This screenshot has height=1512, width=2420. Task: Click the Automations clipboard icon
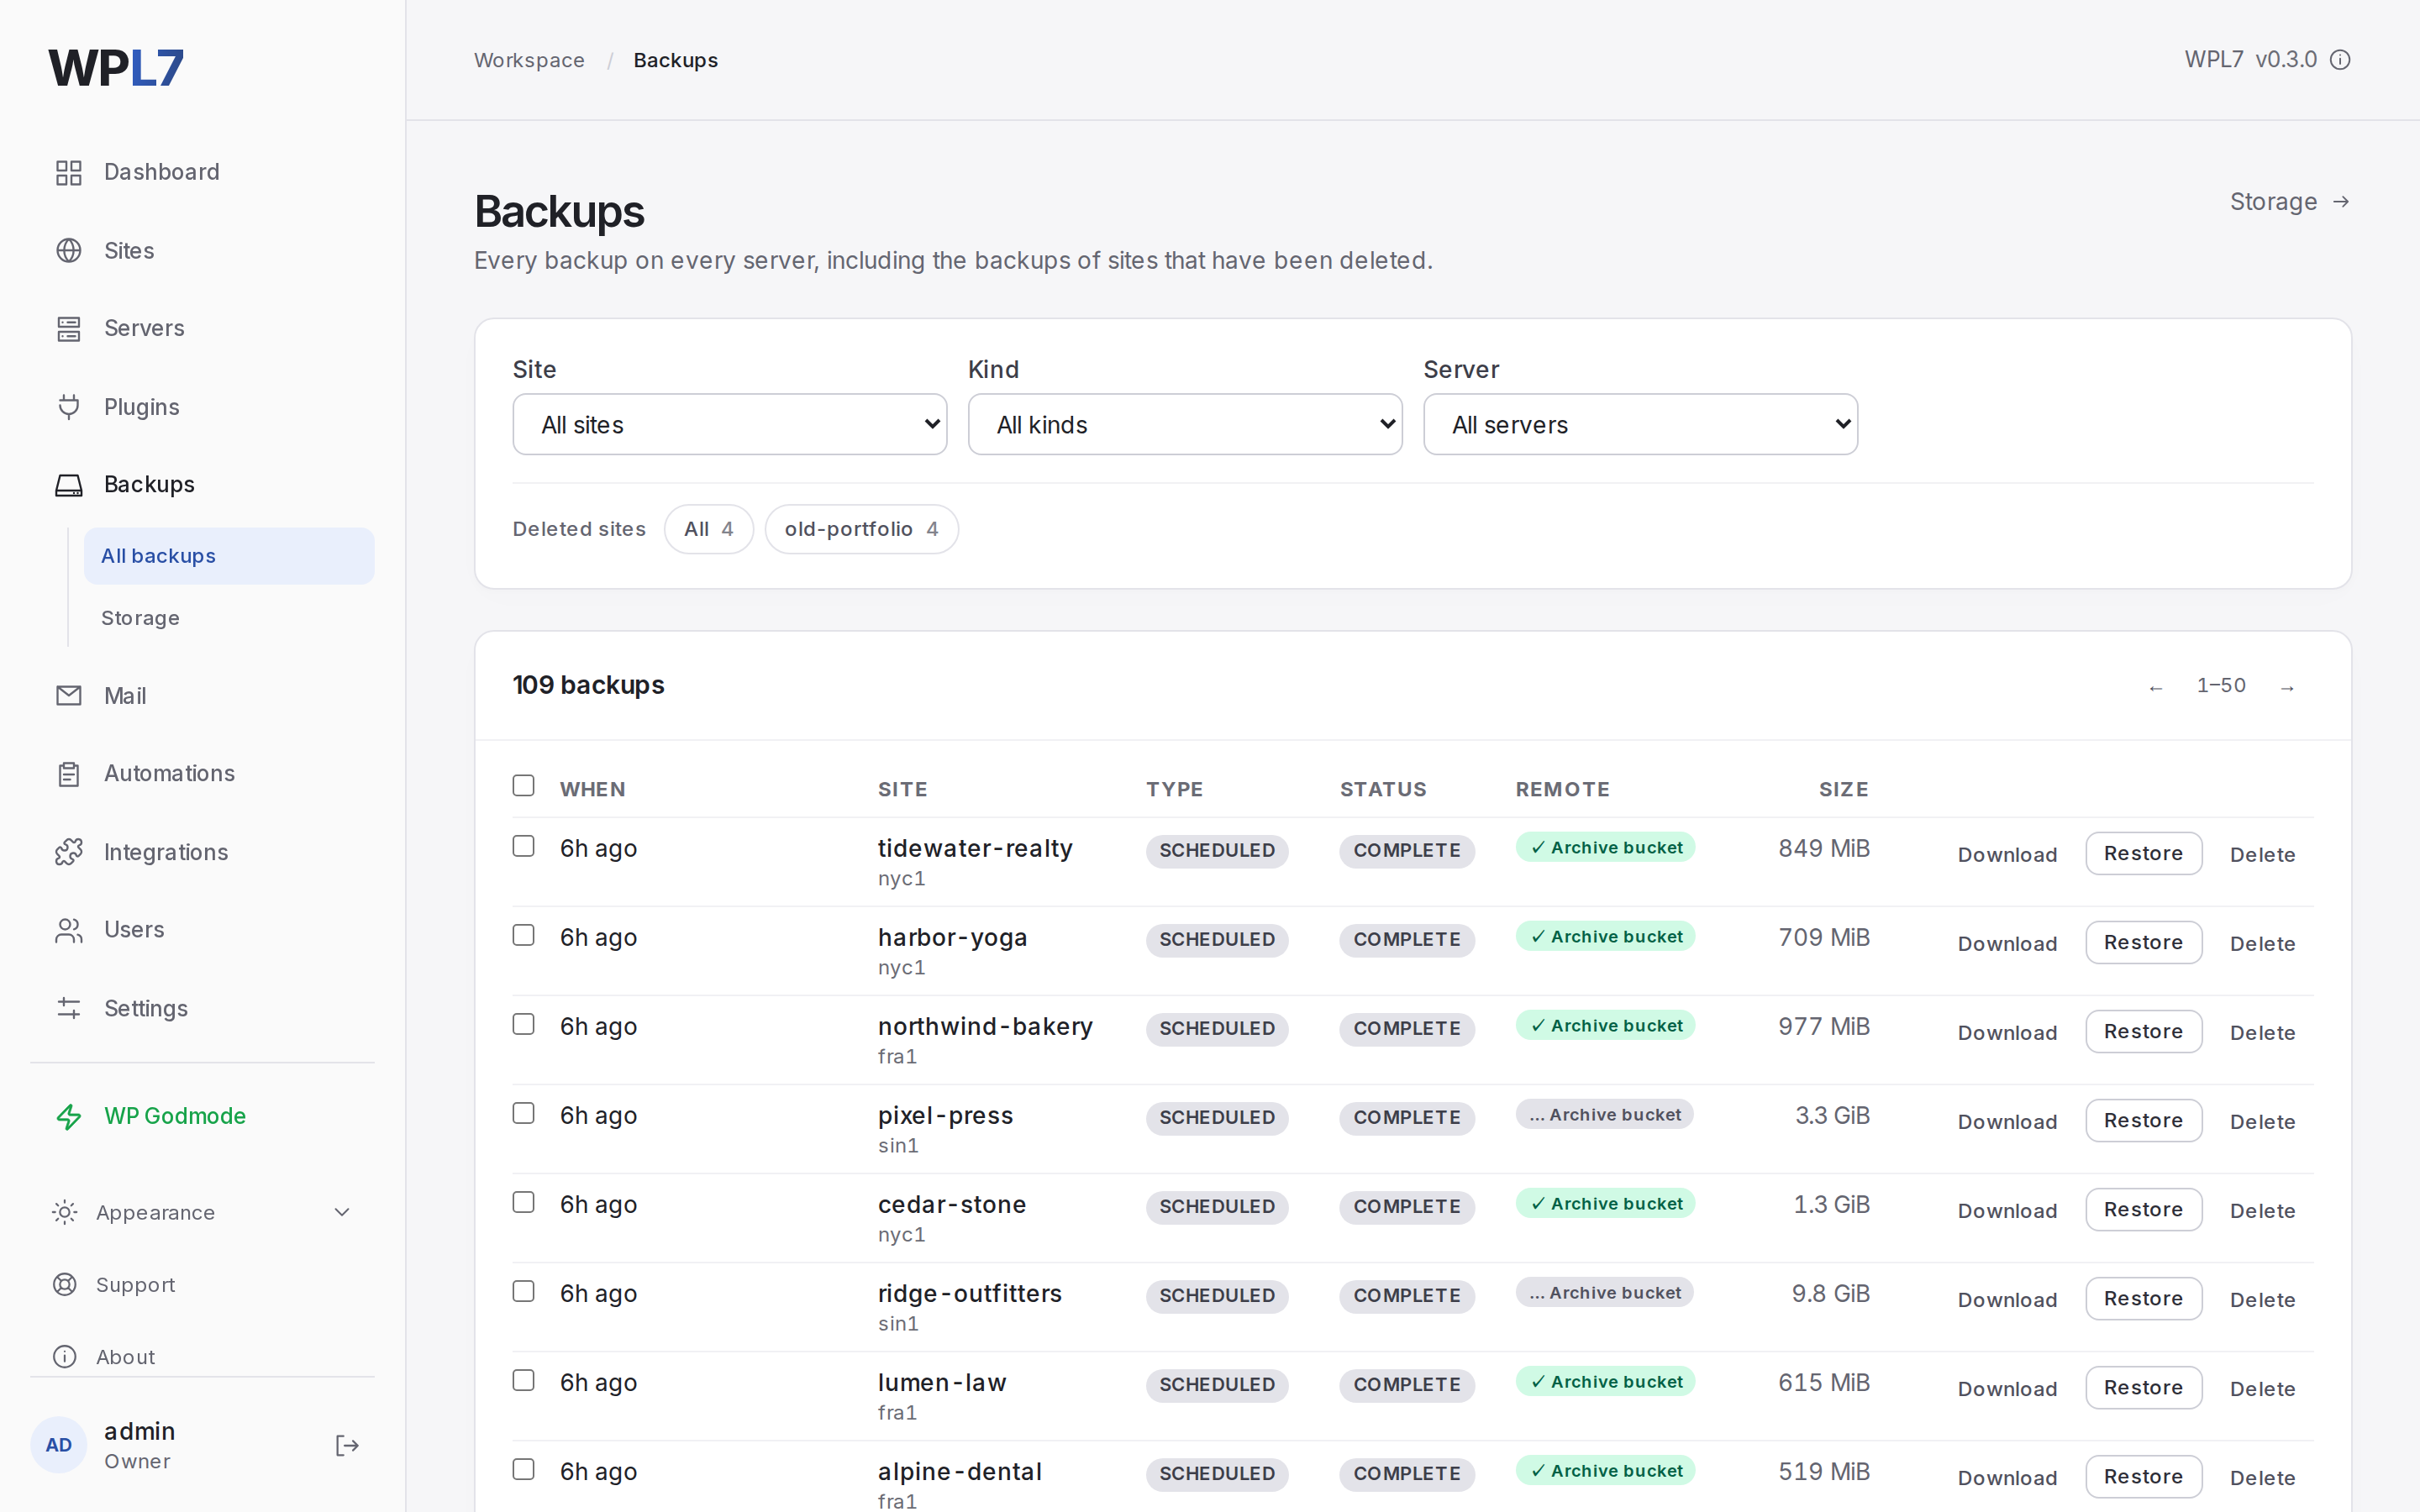click(69, 774)
